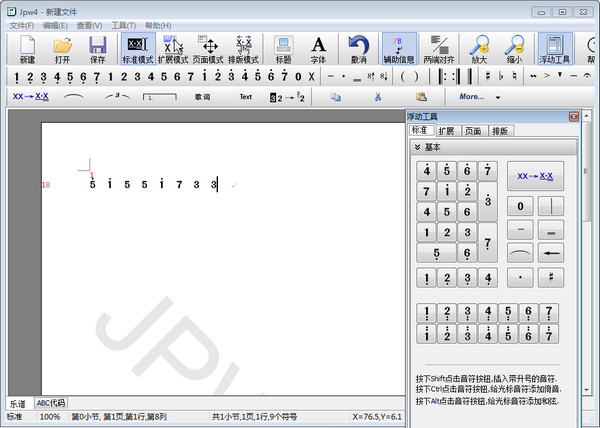Switch to 标准模式 standard mode
This screenshot has height=428, width=600.
[x=136, y=49]
